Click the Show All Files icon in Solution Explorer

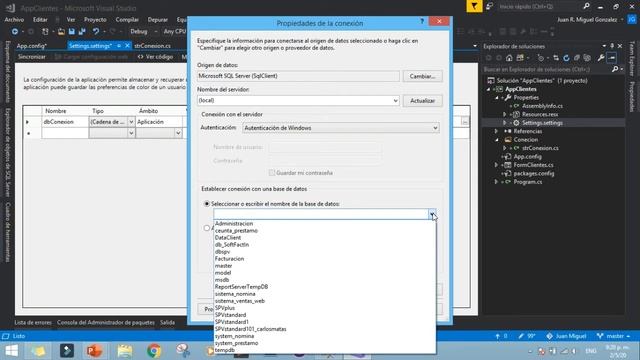tap(587, 58)
